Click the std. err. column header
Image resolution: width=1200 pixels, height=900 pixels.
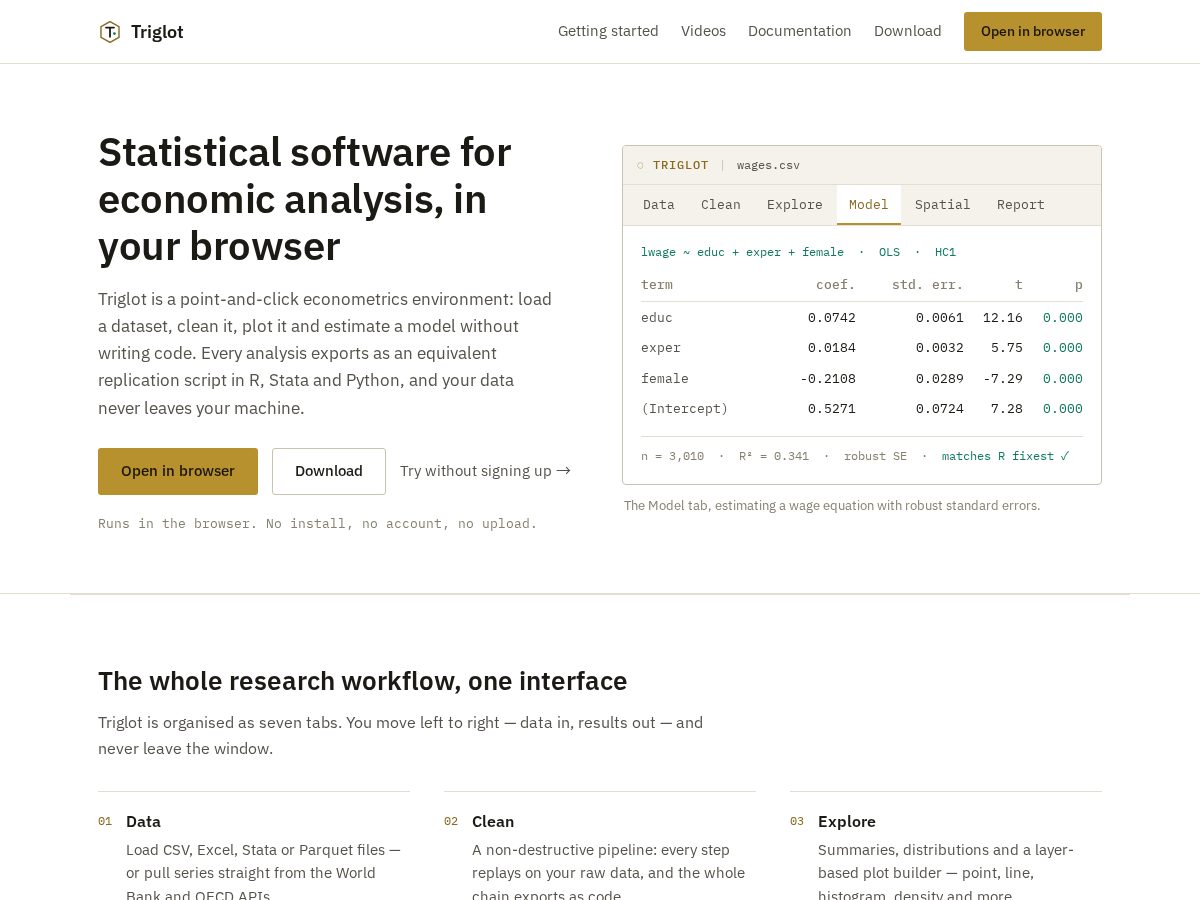coord(928,285)
